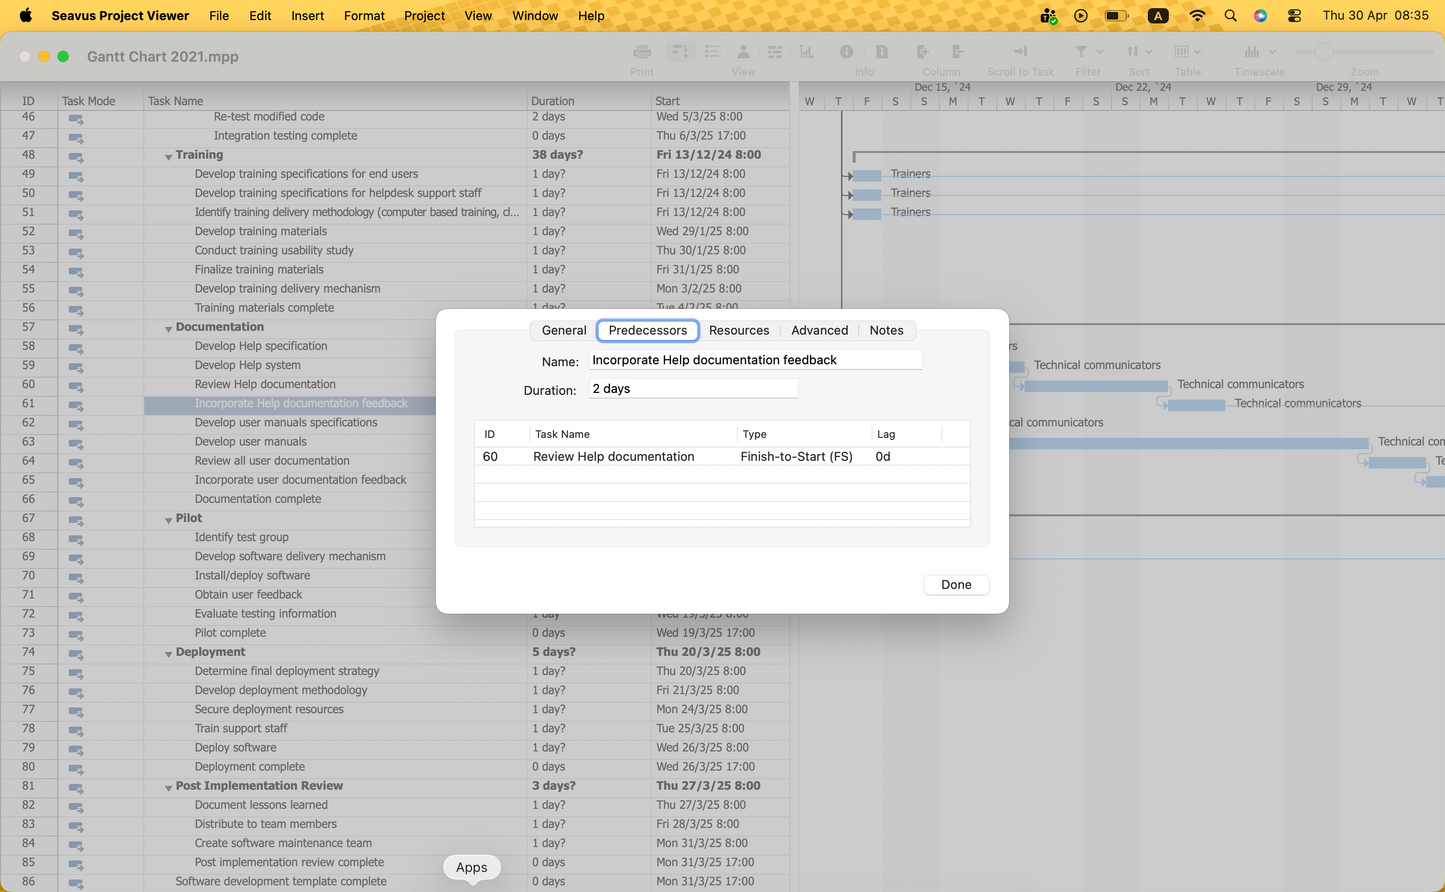1445x892 pixels.
Task: Click the Done button
Action: coord(956,585)
